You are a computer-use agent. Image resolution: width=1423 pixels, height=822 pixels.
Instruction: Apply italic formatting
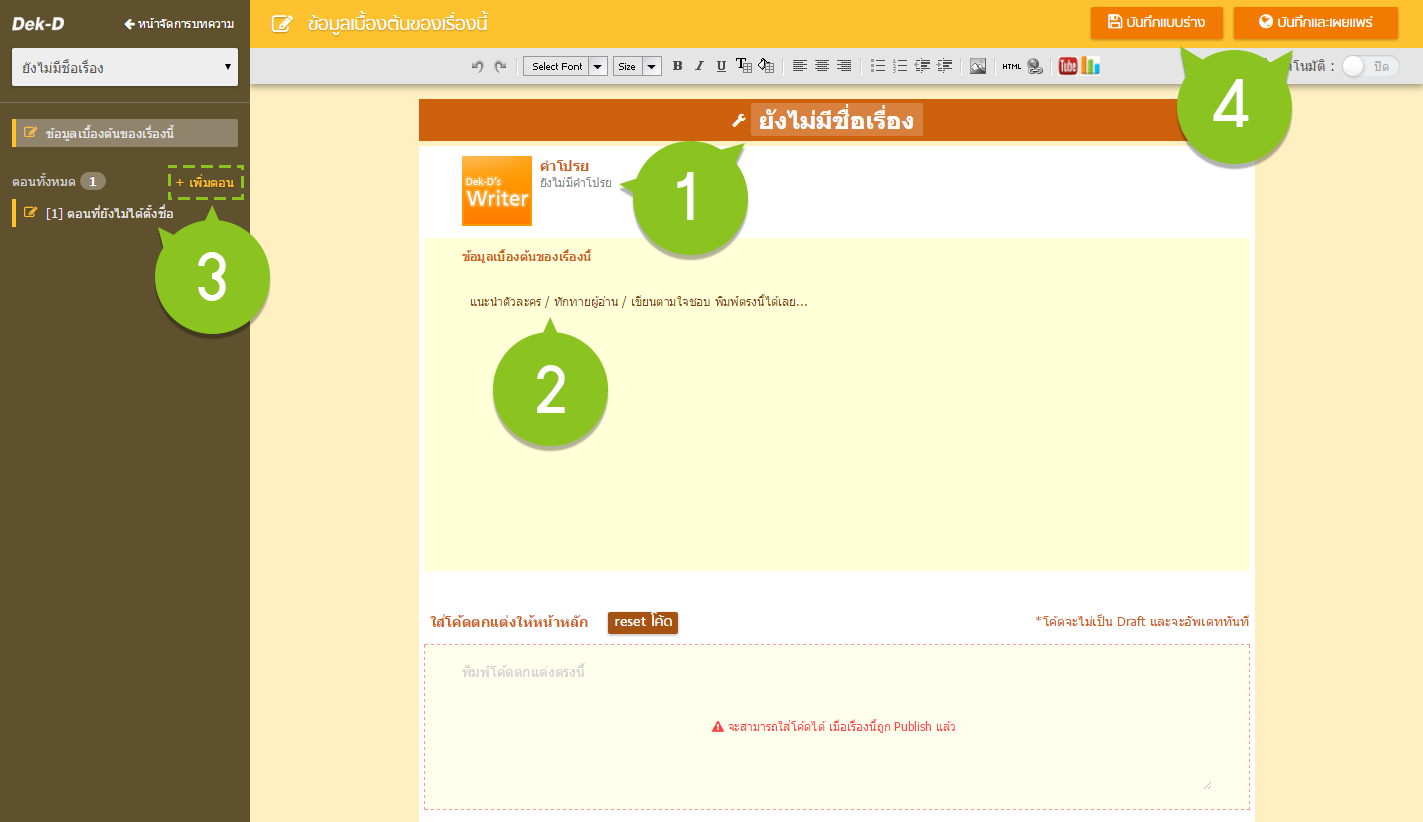click(x=699, y=65)
